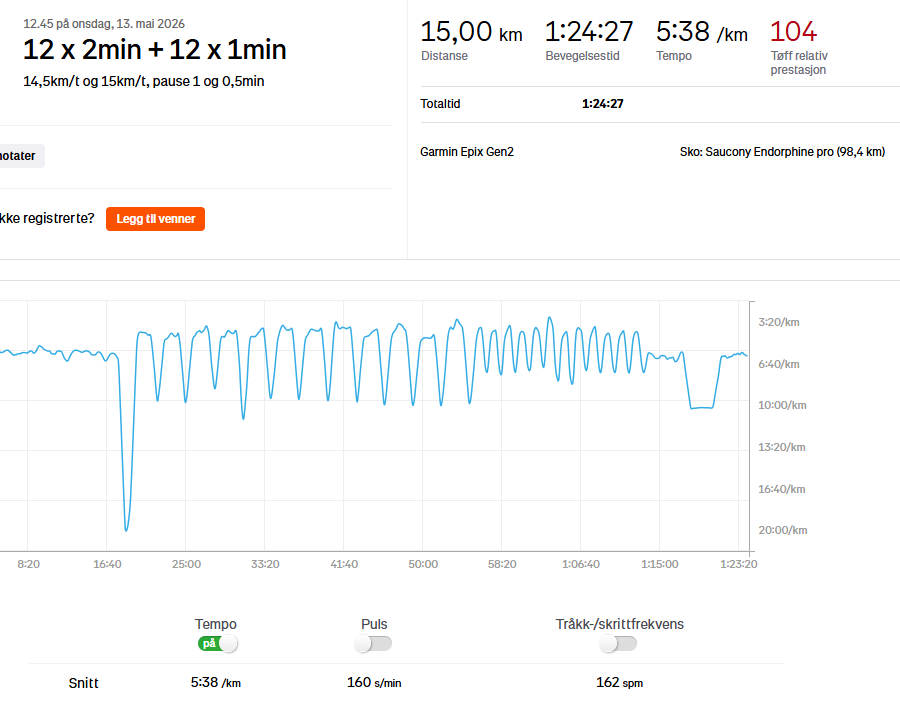
Task: Click the 50:00 time axis label
Action: click(423, 564)
